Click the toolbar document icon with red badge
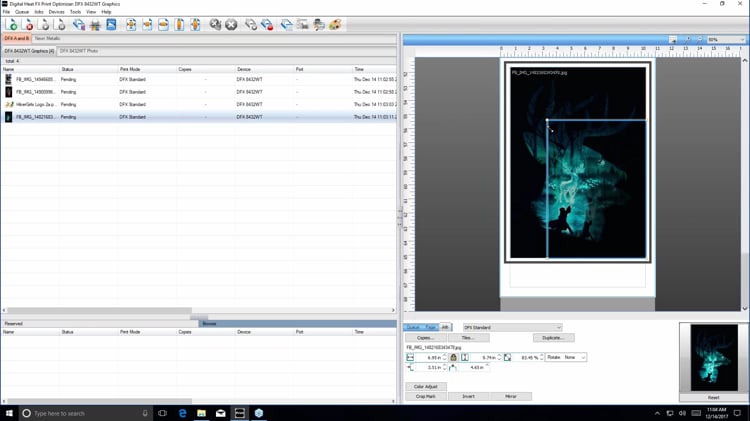750x421 pixels. (x=28, y=25)
